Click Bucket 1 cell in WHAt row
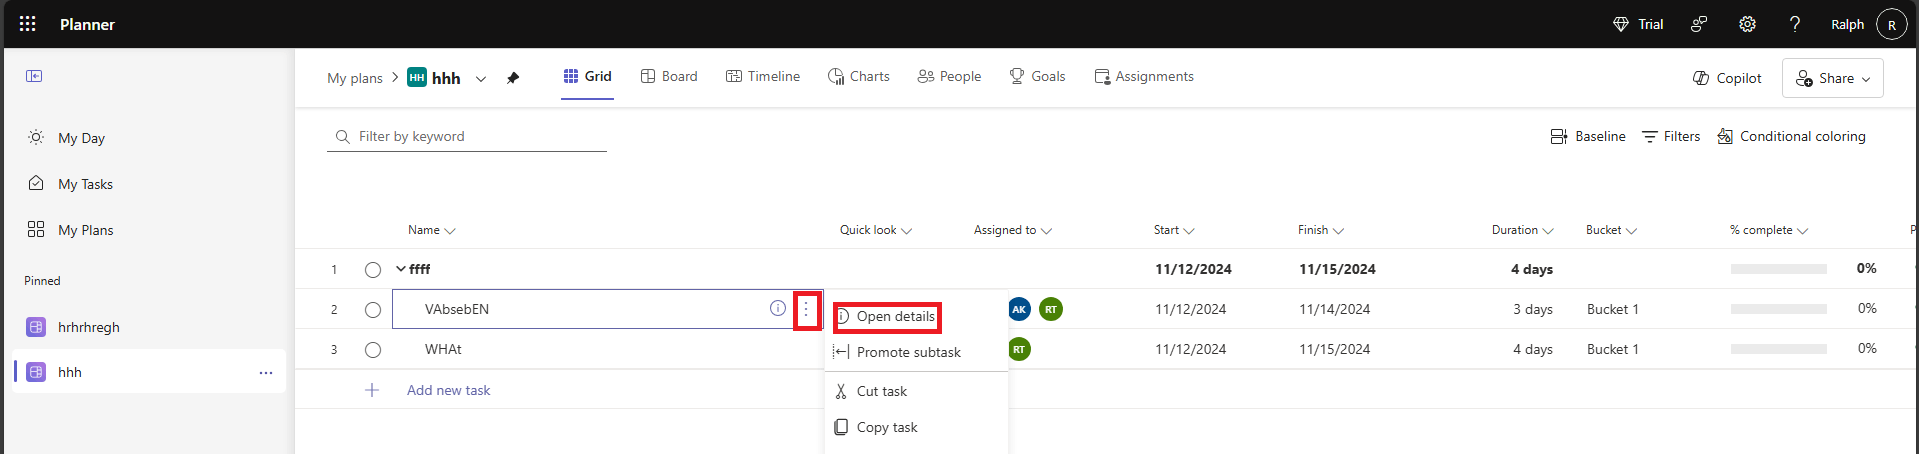Screen dimensions: 1919x454 pos(1613,349)
